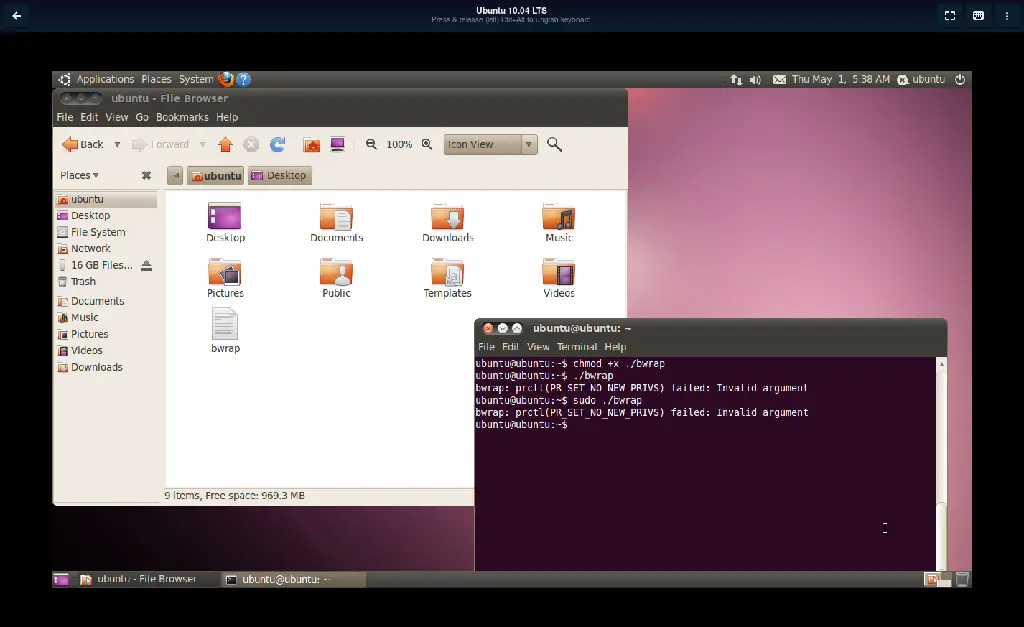Open the Icon View dropdown
This screenshot has height=627, width=1024.
pyautogui.click(x=490, y=144)
